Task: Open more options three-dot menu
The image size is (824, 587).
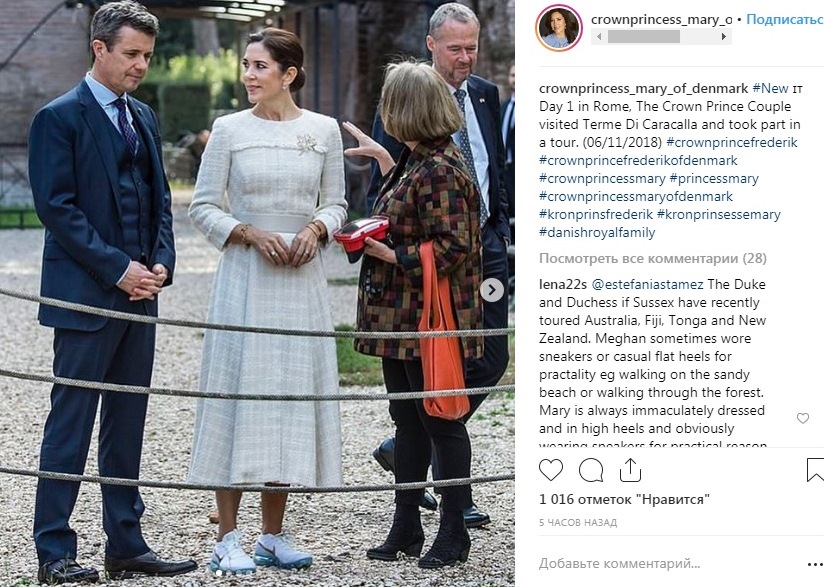Action: coord(815,564)
